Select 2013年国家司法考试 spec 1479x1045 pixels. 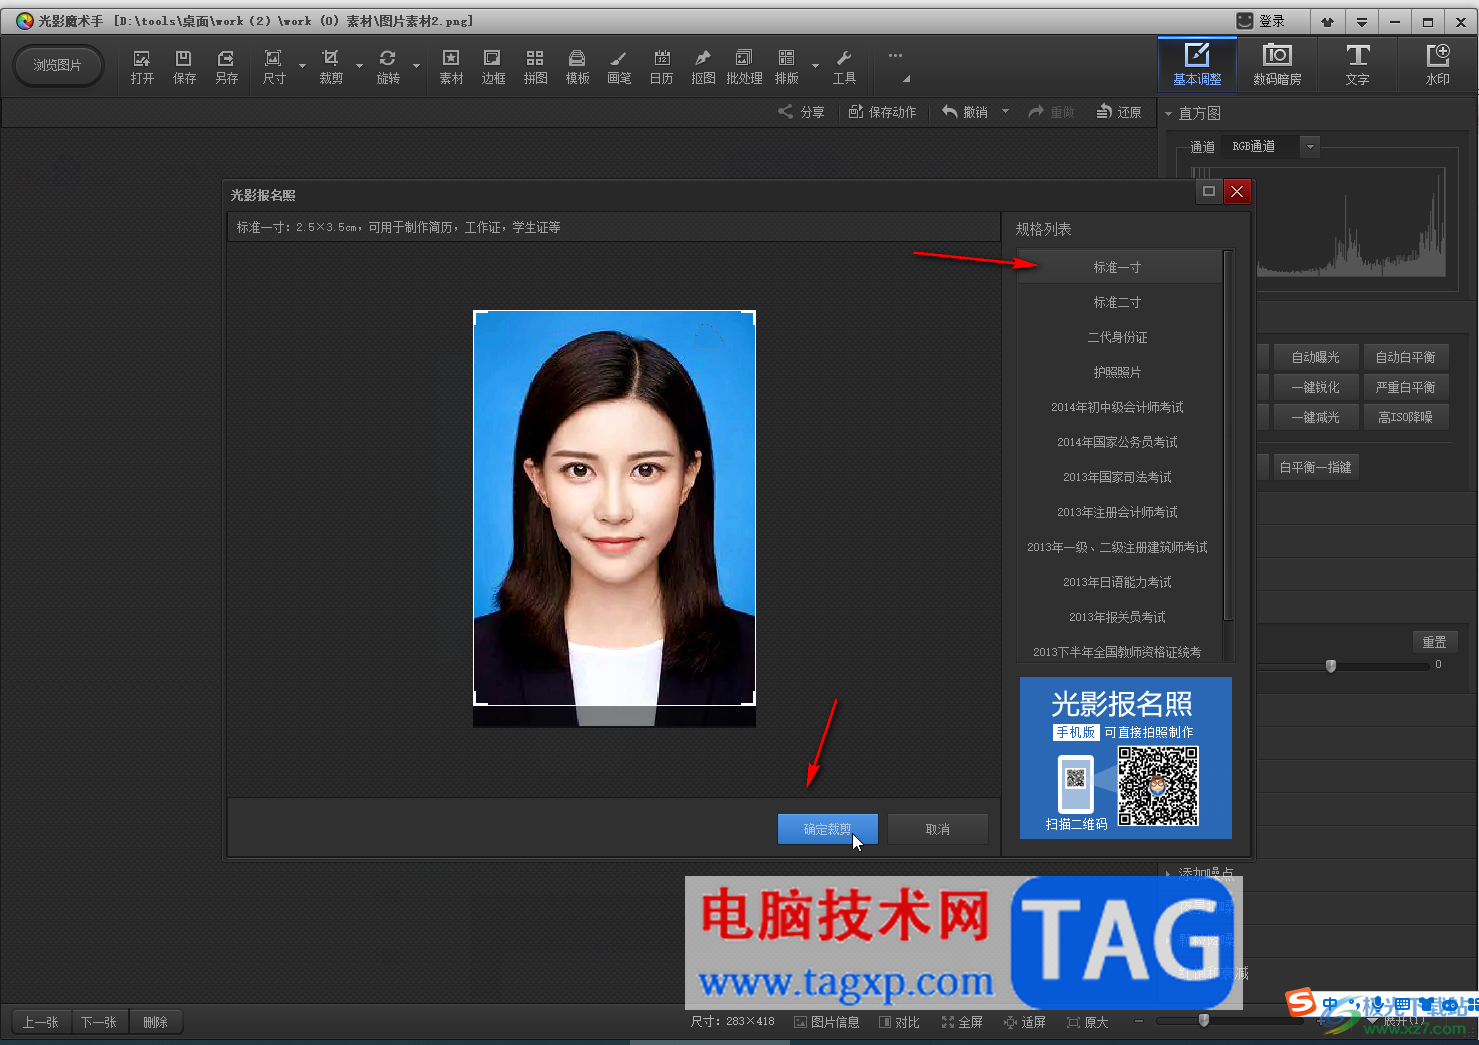point(1118,477)
